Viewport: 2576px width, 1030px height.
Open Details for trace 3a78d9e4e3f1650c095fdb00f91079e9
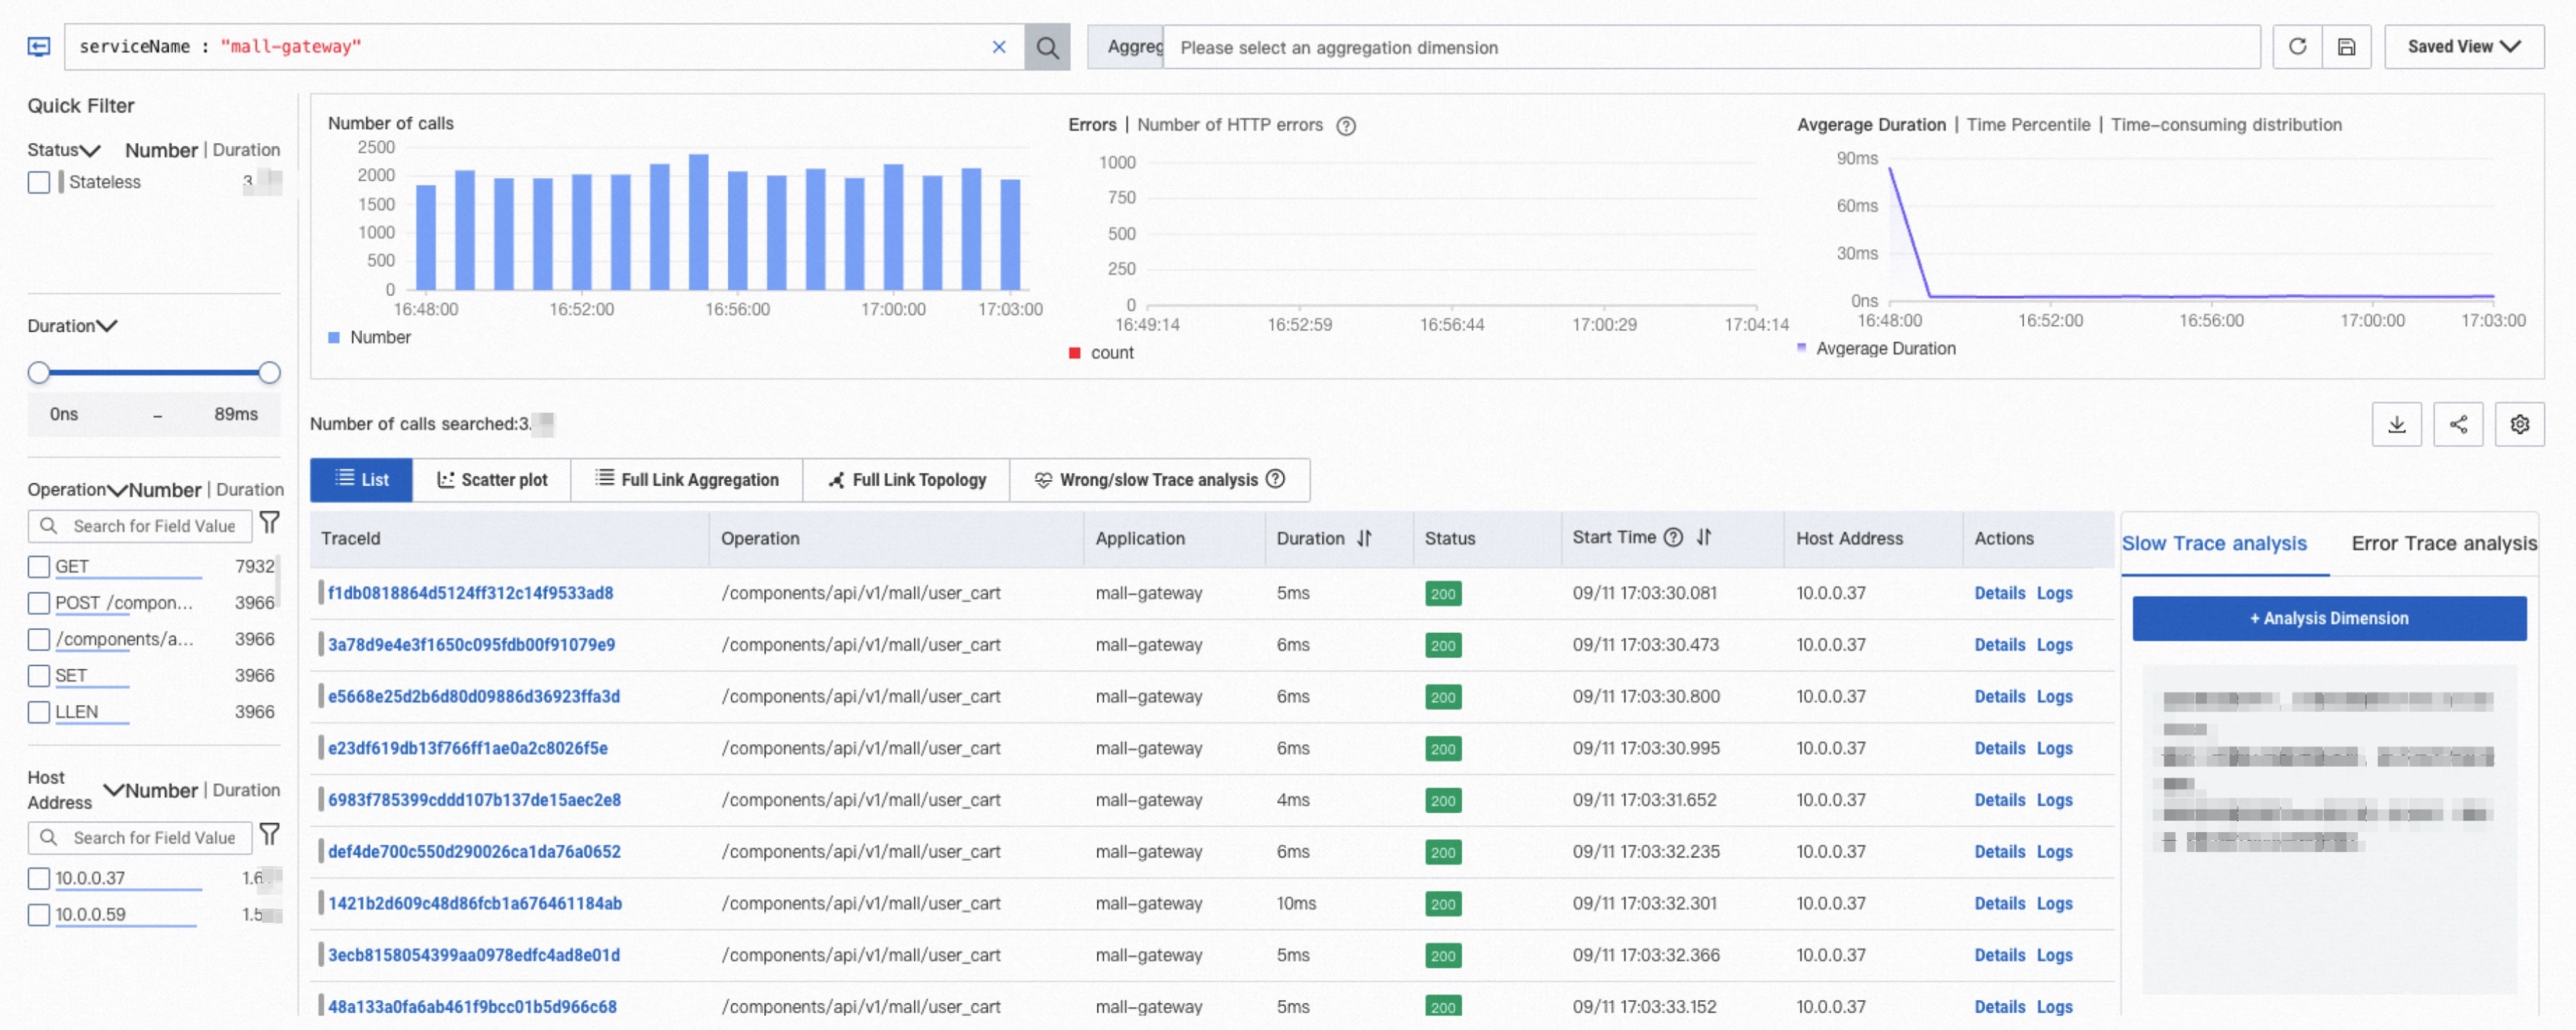[x=1999, y=645]
